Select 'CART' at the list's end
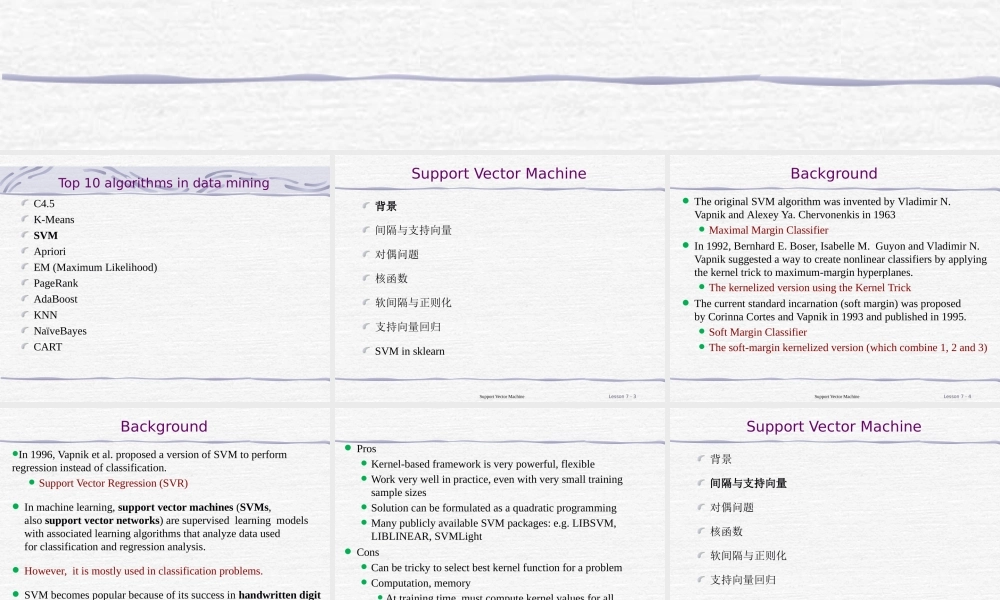Screen dimensions: 1000x600 (x=48, y=347)
